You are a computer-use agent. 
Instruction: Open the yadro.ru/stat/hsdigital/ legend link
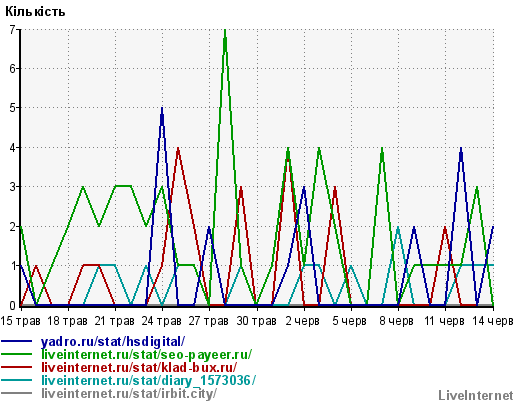[113, 342]
